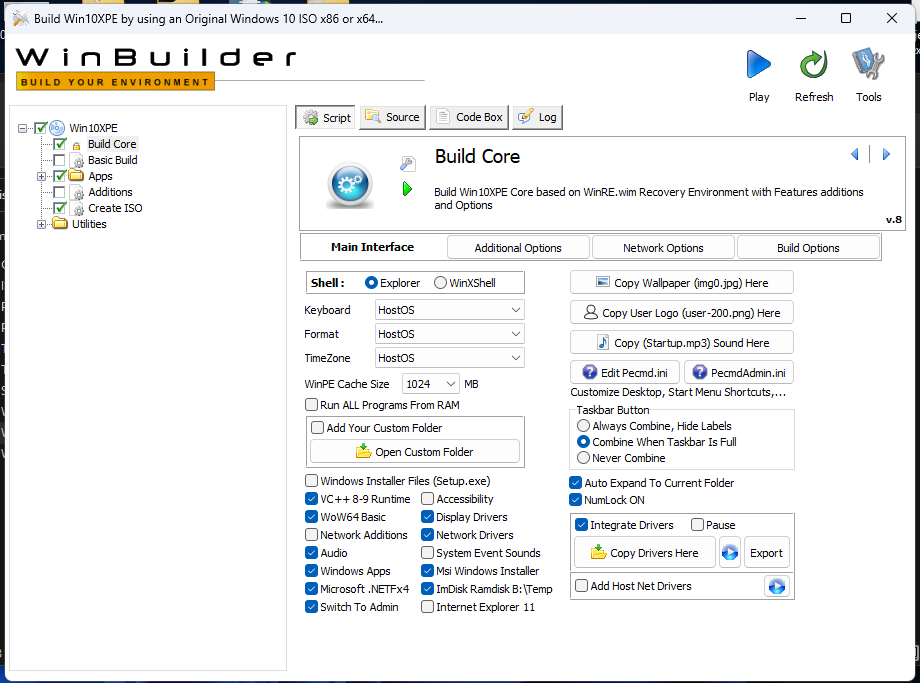Collapse the Win10XPE root node
920x683 pixels.
(22, 128)
